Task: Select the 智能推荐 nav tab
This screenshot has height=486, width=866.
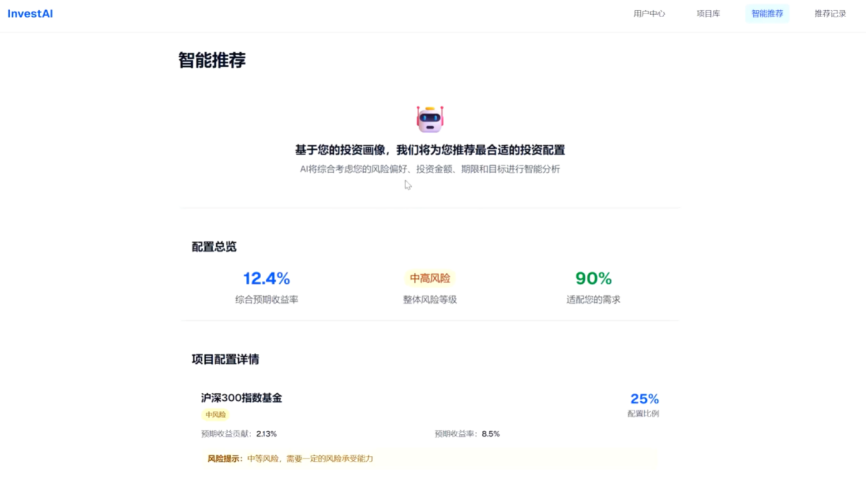Action: [767, 14]
